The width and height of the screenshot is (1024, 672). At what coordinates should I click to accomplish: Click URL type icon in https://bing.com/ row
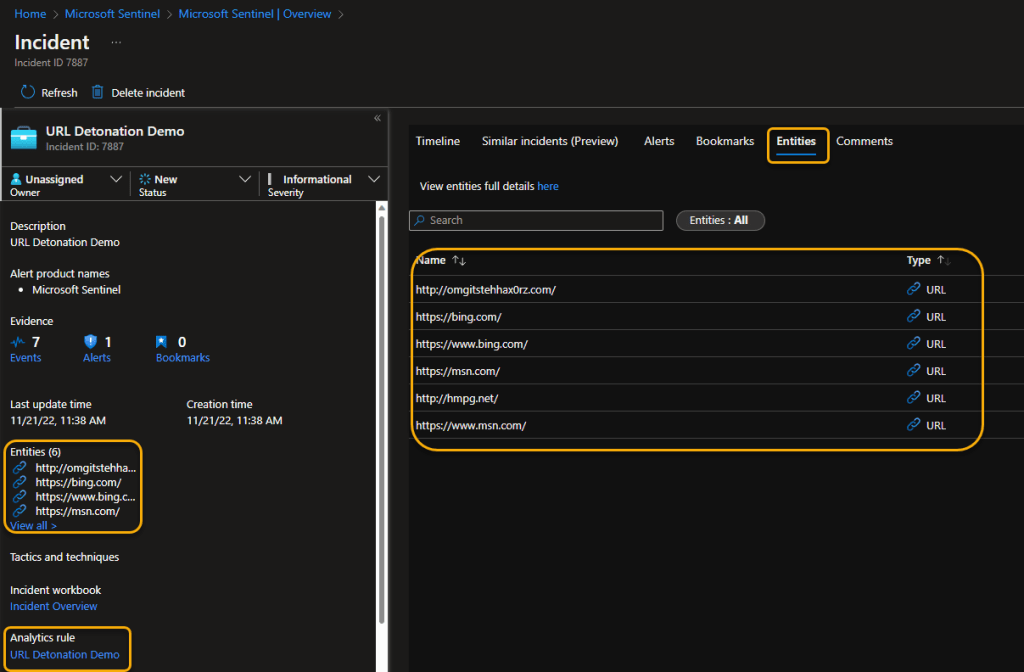[914, 316]
